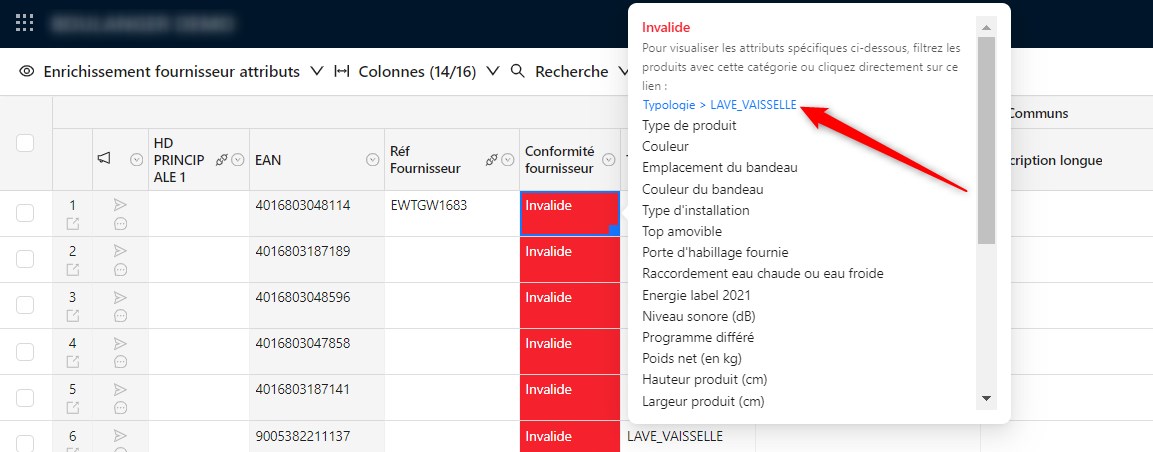
Task: Open the EAN column filter dropdown
Action: coord(372,160)
